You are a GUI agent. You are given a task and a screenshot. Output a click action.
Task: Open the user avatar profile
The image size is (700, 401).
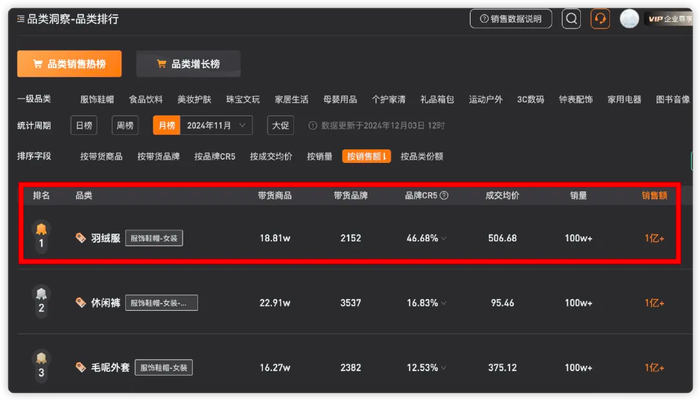click(x=629, y=19)
